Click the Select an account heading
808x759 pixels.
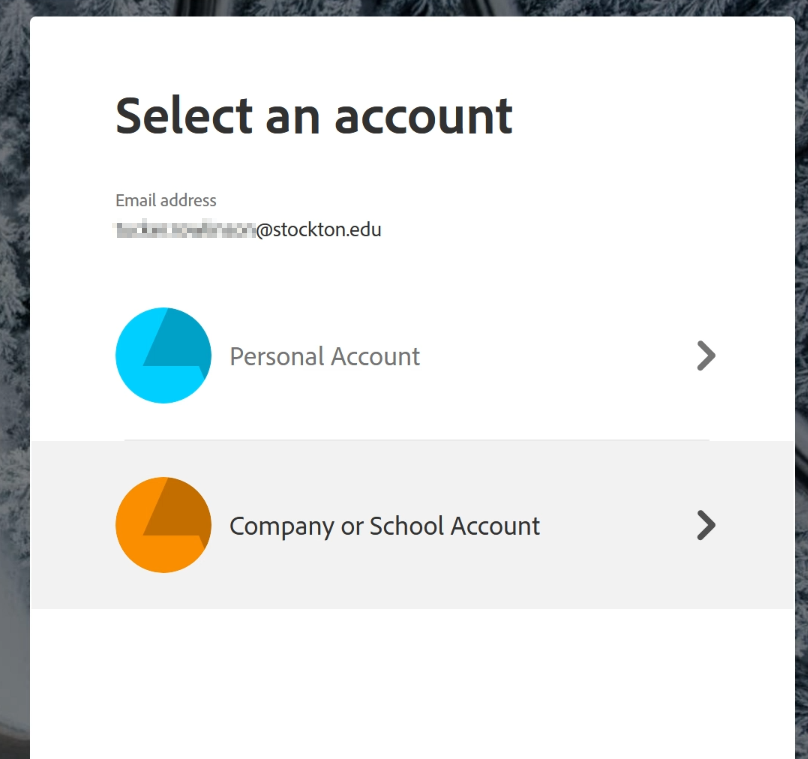point(314,116)
